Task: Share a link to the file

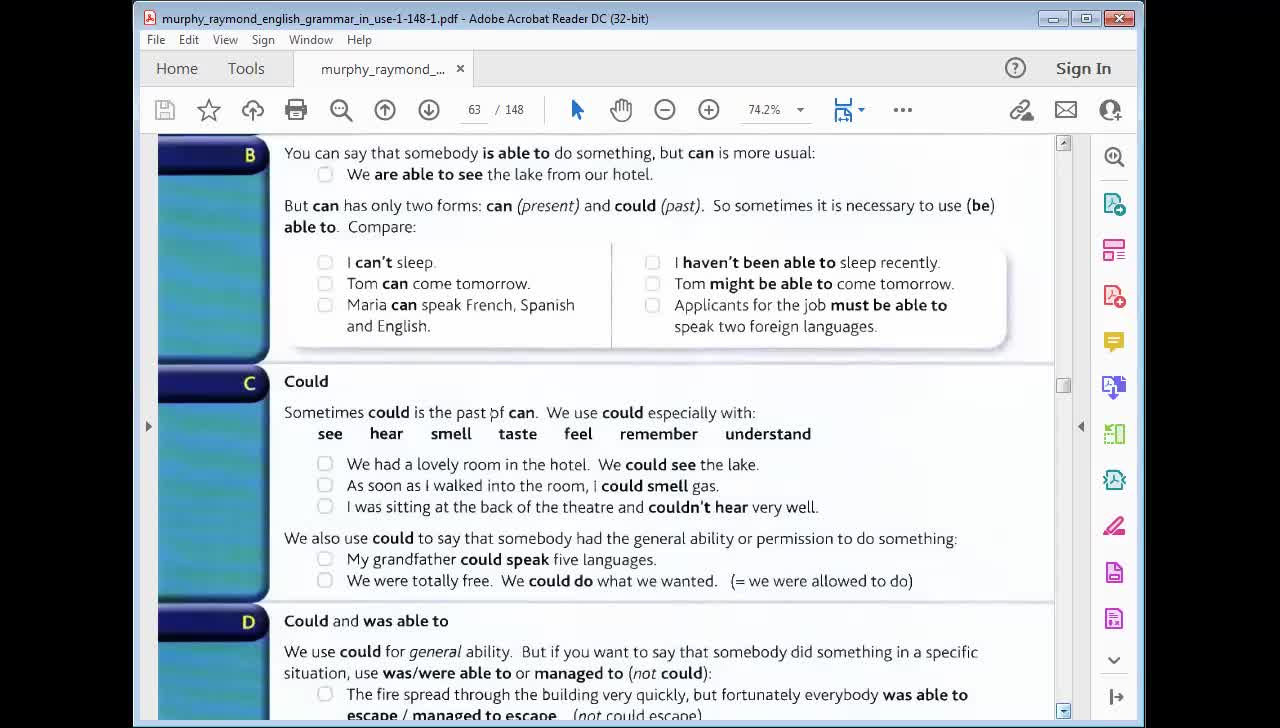Action: pos(1021,110)
